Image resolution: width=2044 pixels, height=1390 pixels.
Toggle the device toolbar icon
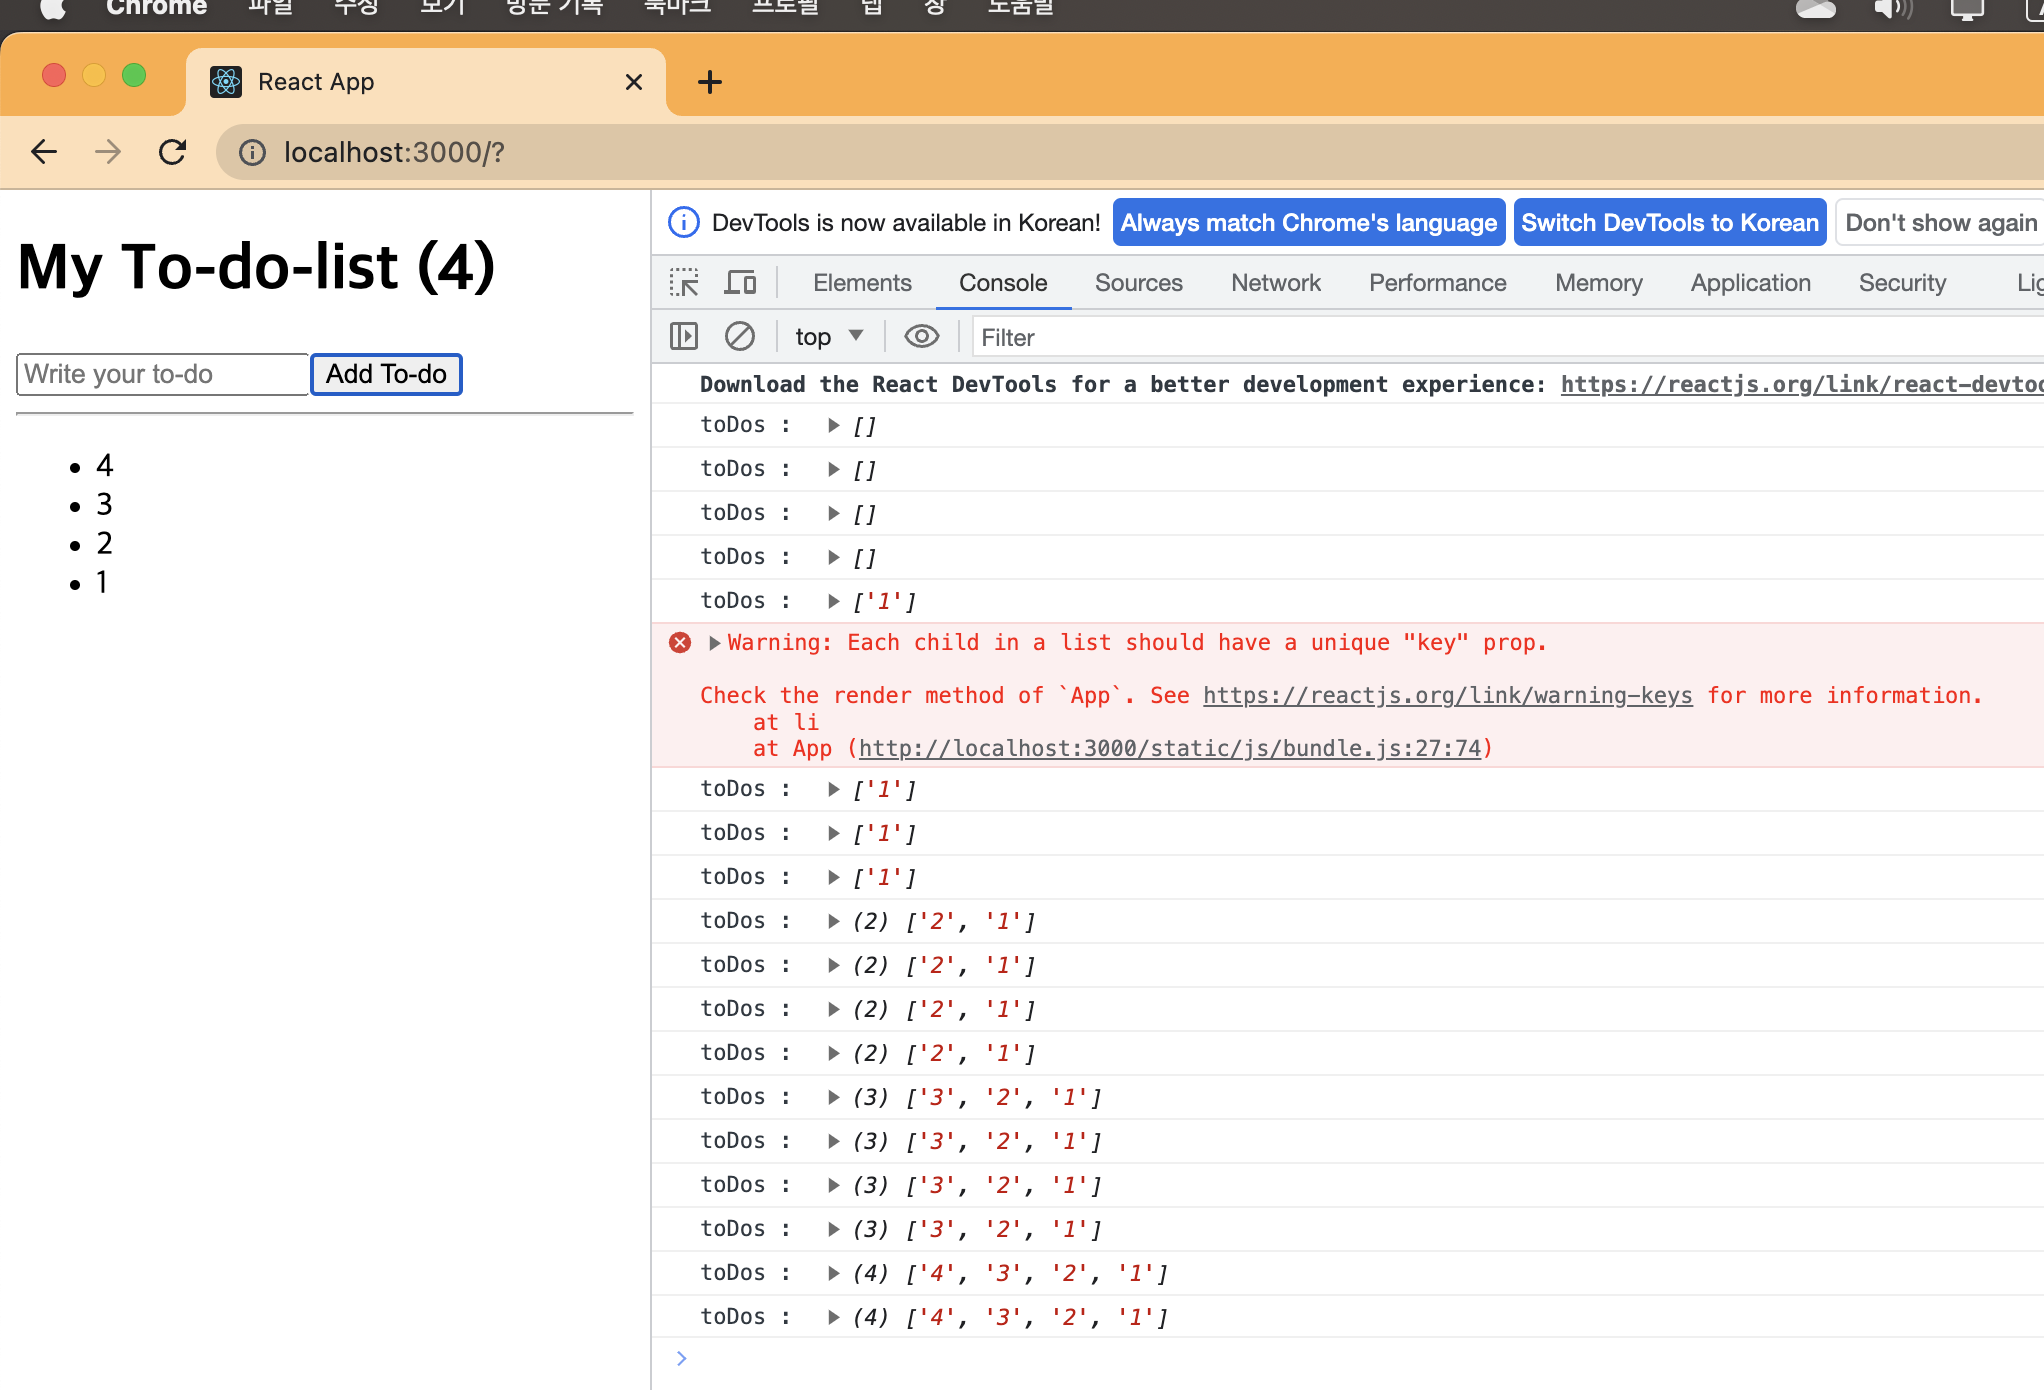(x=740, y=283)
